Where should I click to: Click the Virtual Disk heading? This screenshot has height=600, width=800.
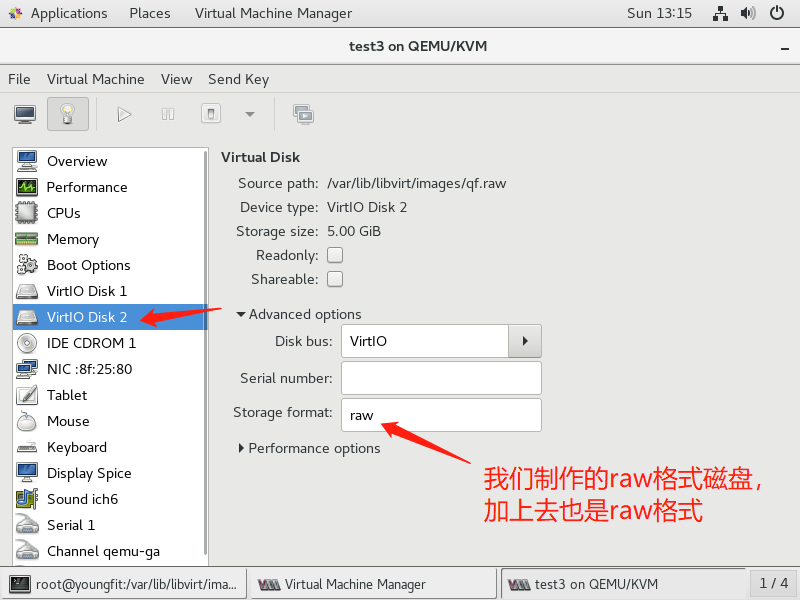click(260, 157)
